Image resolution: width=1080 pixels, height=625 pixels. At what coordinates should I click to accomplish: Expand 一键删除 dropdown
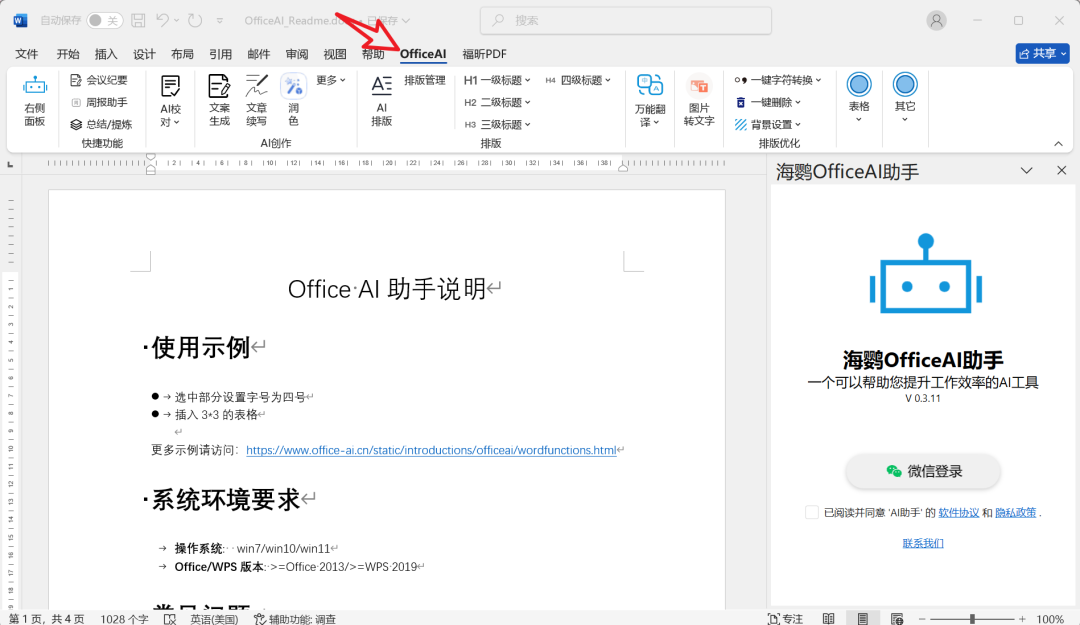point(768,103)
